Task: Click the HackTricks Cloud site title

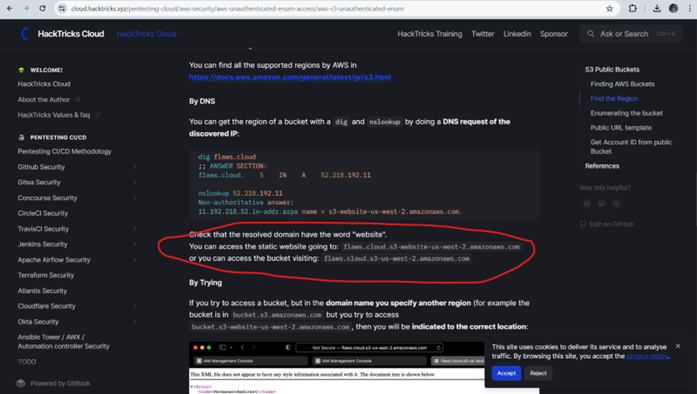Action: pyautogui.click(x=71, y=34)
